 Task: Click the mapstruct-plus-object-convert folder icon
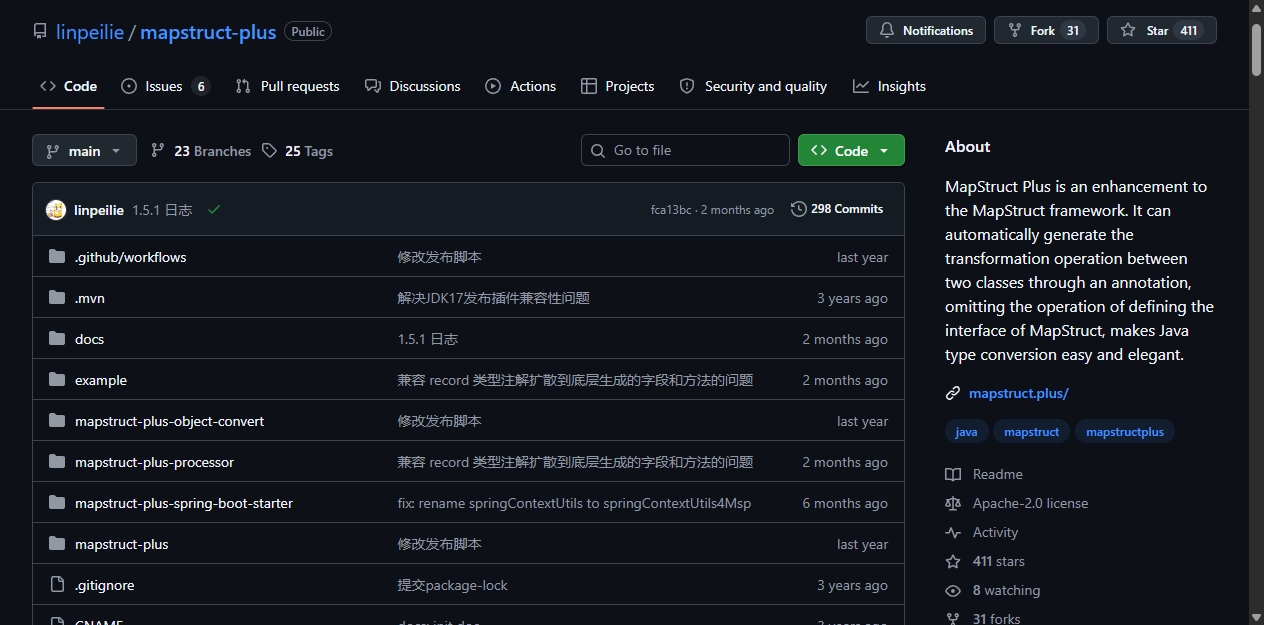57,421
